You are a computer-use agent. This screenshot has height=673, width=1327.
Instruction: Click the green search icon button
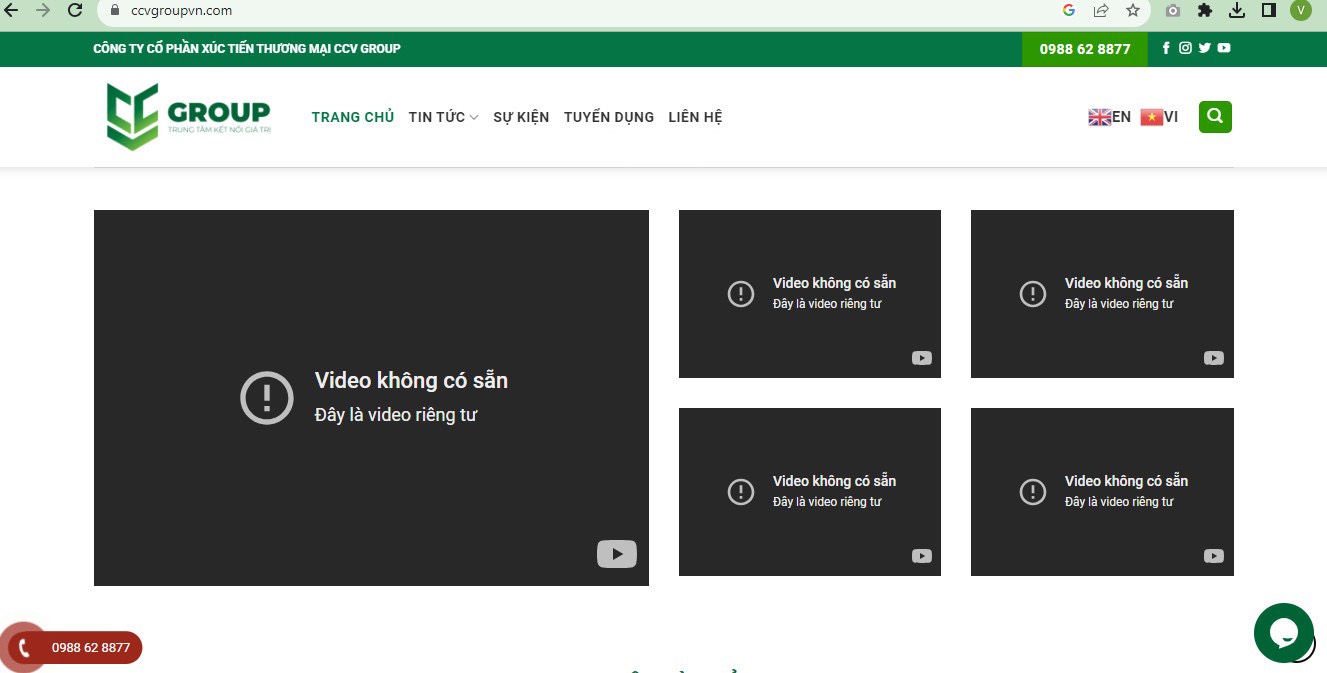click(x=1215, y=117)
